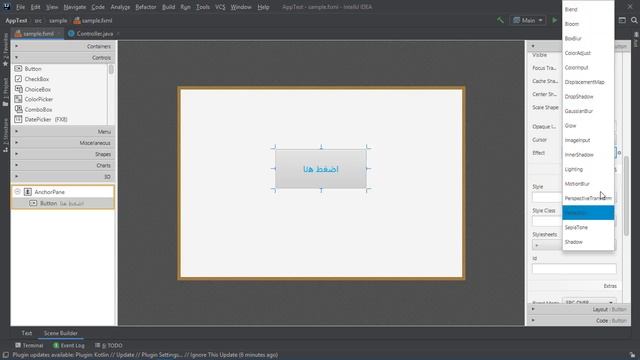Click the Project folder sidebar icon
This screenshot has height=360, width=640.
pyautogui.click(x=5, y=104)
